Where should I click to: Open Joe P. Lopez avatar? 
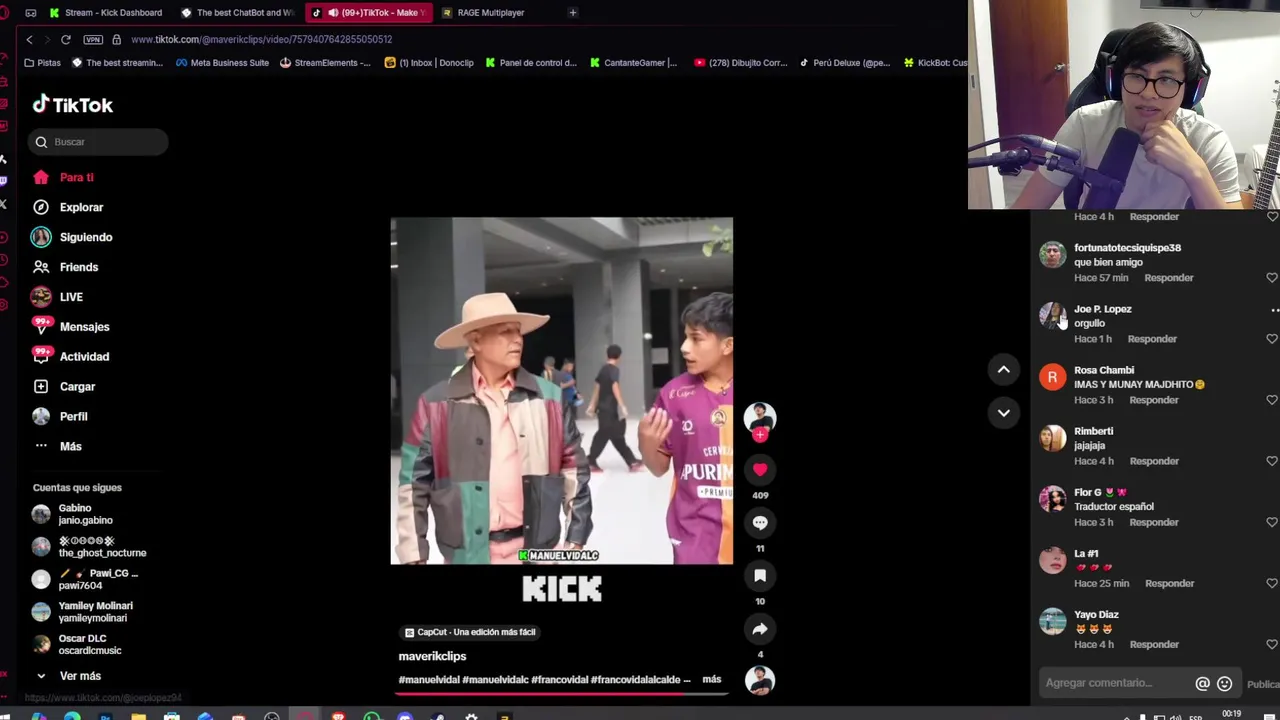click(1052, 316)
